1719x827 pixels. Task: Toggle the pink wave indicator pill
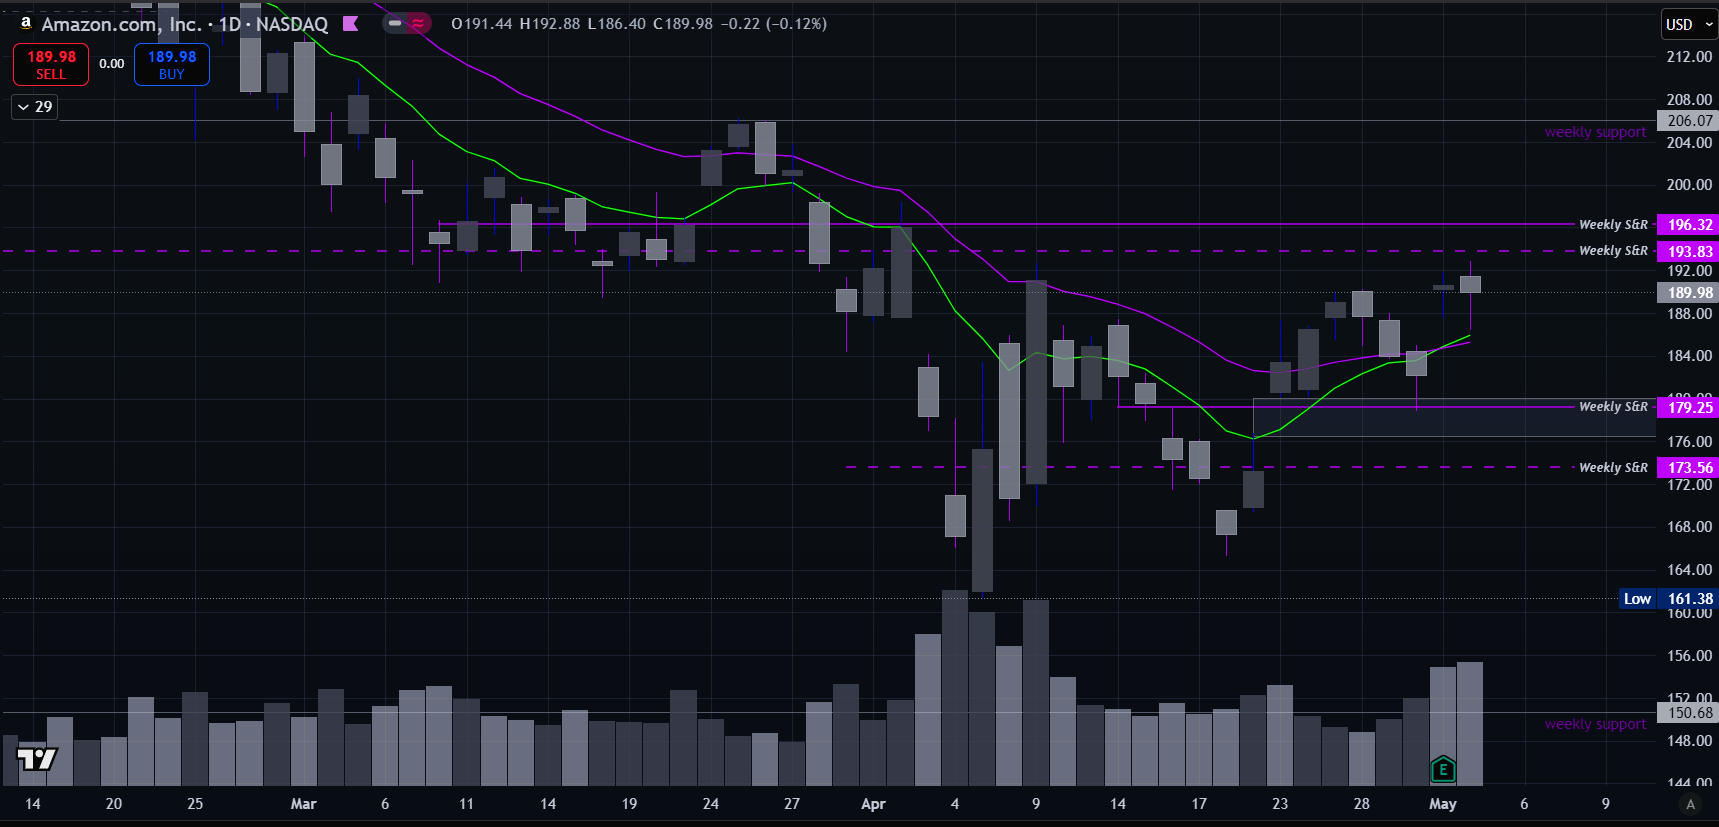[x=418, y=23]
